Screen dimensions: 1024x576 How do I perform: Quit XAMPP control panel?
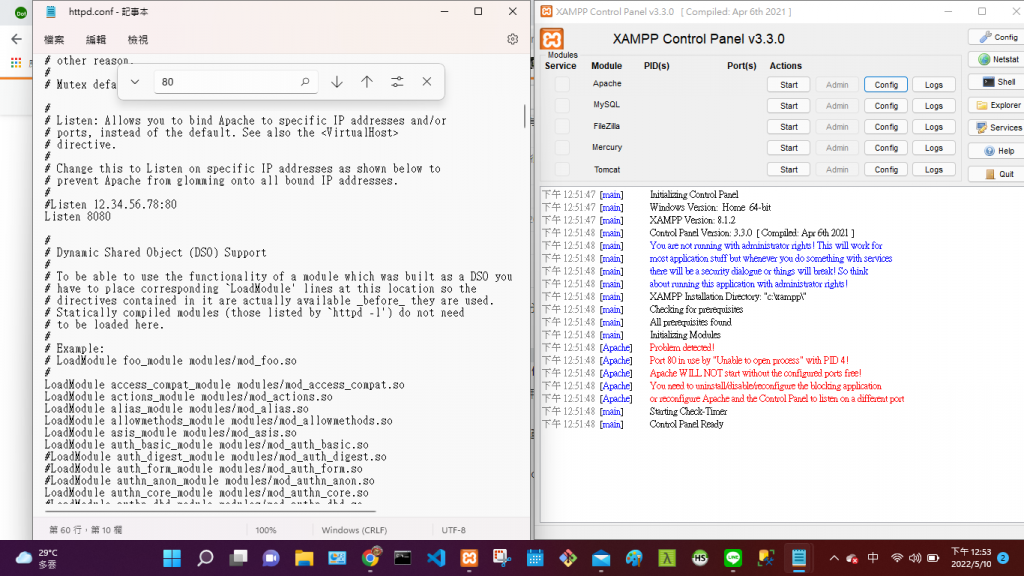[x=997, y=174]
